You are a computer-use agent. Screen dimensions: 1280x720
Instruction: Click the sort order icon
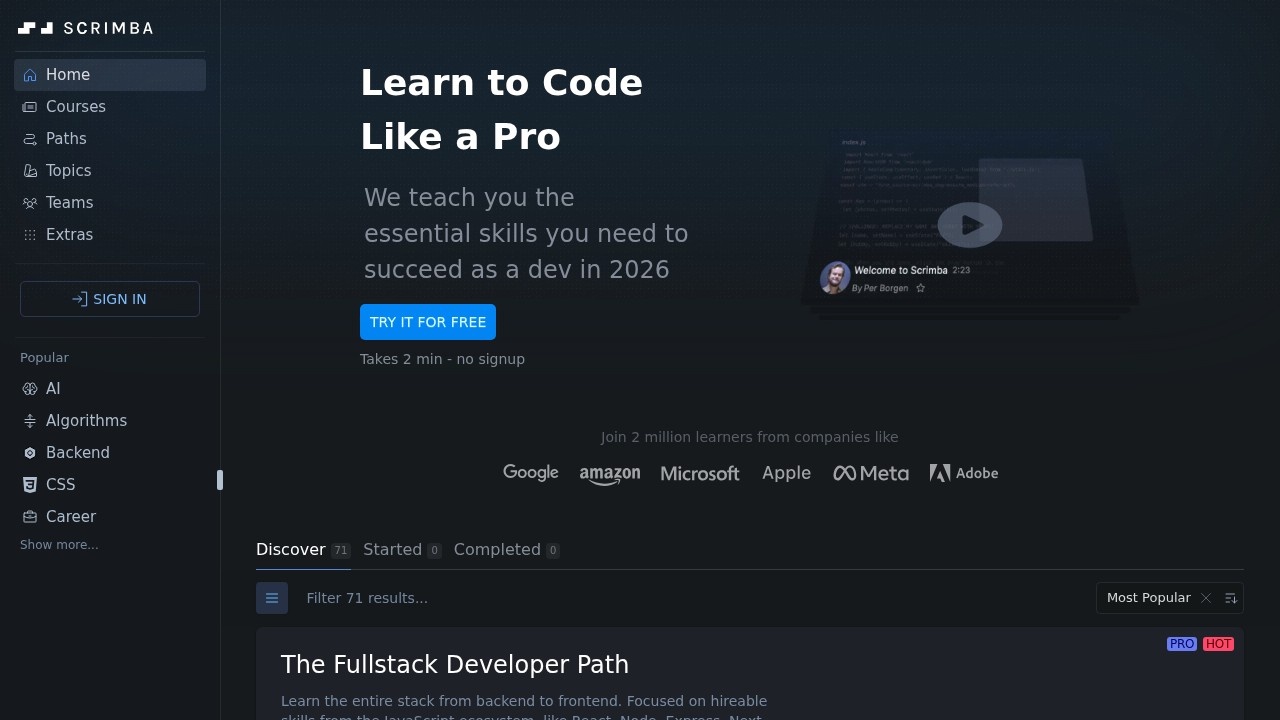coord(1231,598)
